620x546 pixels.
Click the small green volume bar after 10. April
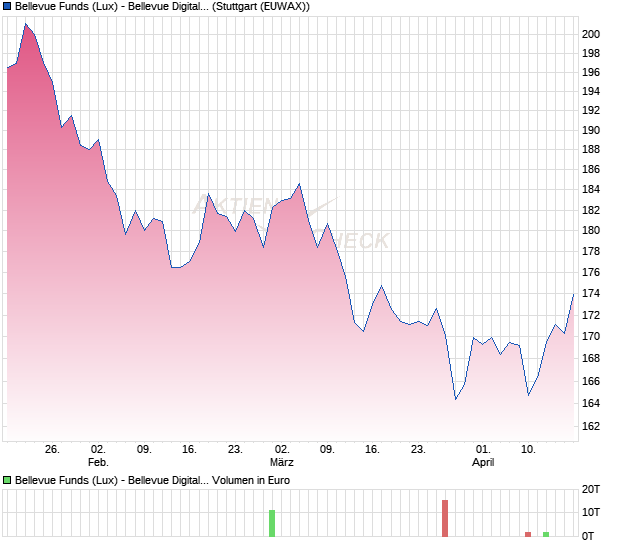coord(546,535)
